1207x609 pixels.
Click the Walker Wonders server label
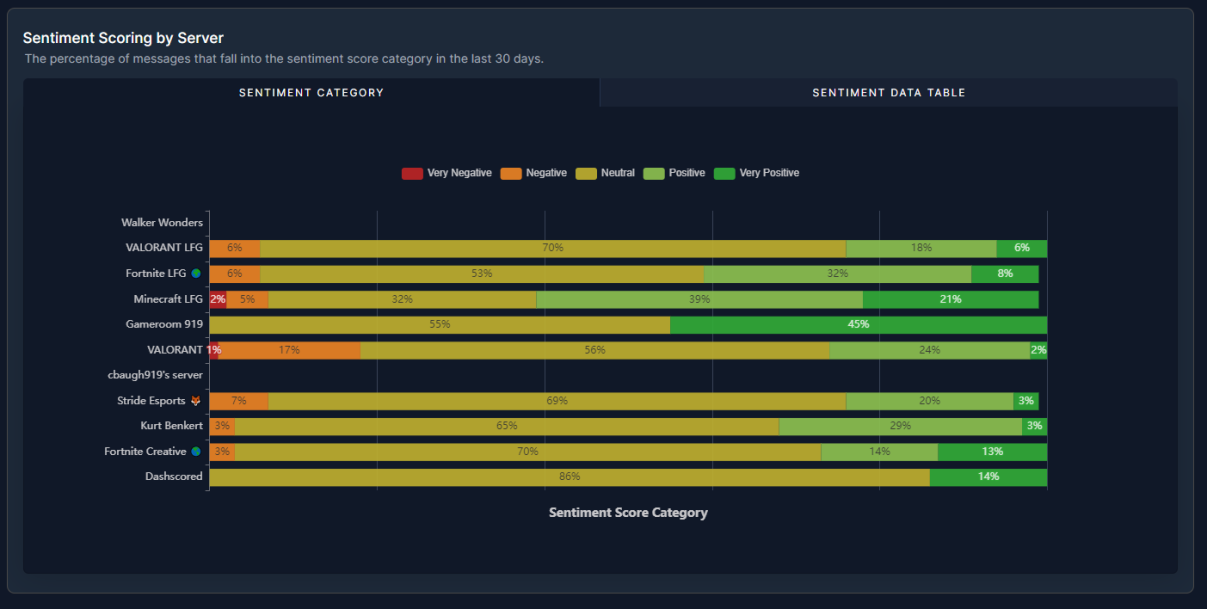click(162, 223)
